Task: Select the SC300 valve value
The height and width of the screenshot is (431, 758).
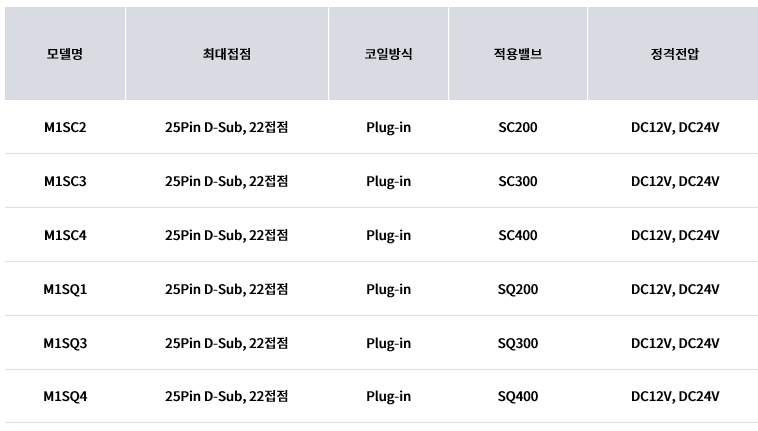Action: click(518, 181)
